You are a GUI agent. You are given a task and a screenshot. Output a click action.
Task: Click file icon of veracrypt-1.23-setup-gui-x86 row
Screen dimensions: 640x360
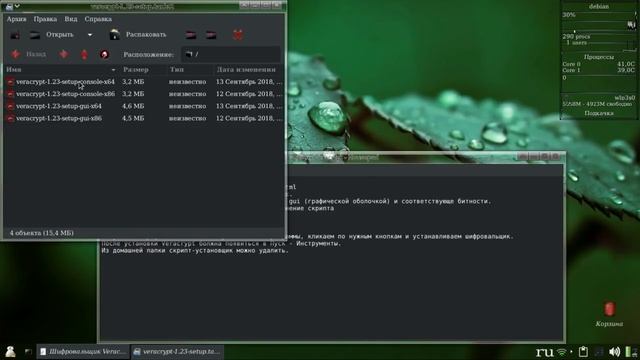pyautogui.click(x=11, y=118)
